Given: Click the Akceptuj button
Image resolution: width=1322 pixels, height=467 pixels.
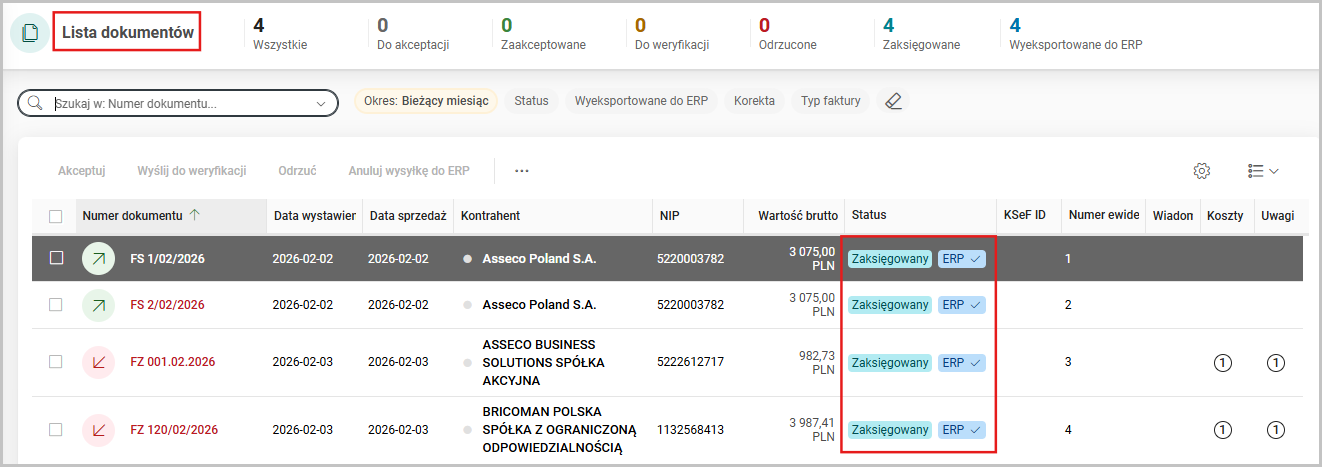Looking at the screenshot, I should pos(81,171).
